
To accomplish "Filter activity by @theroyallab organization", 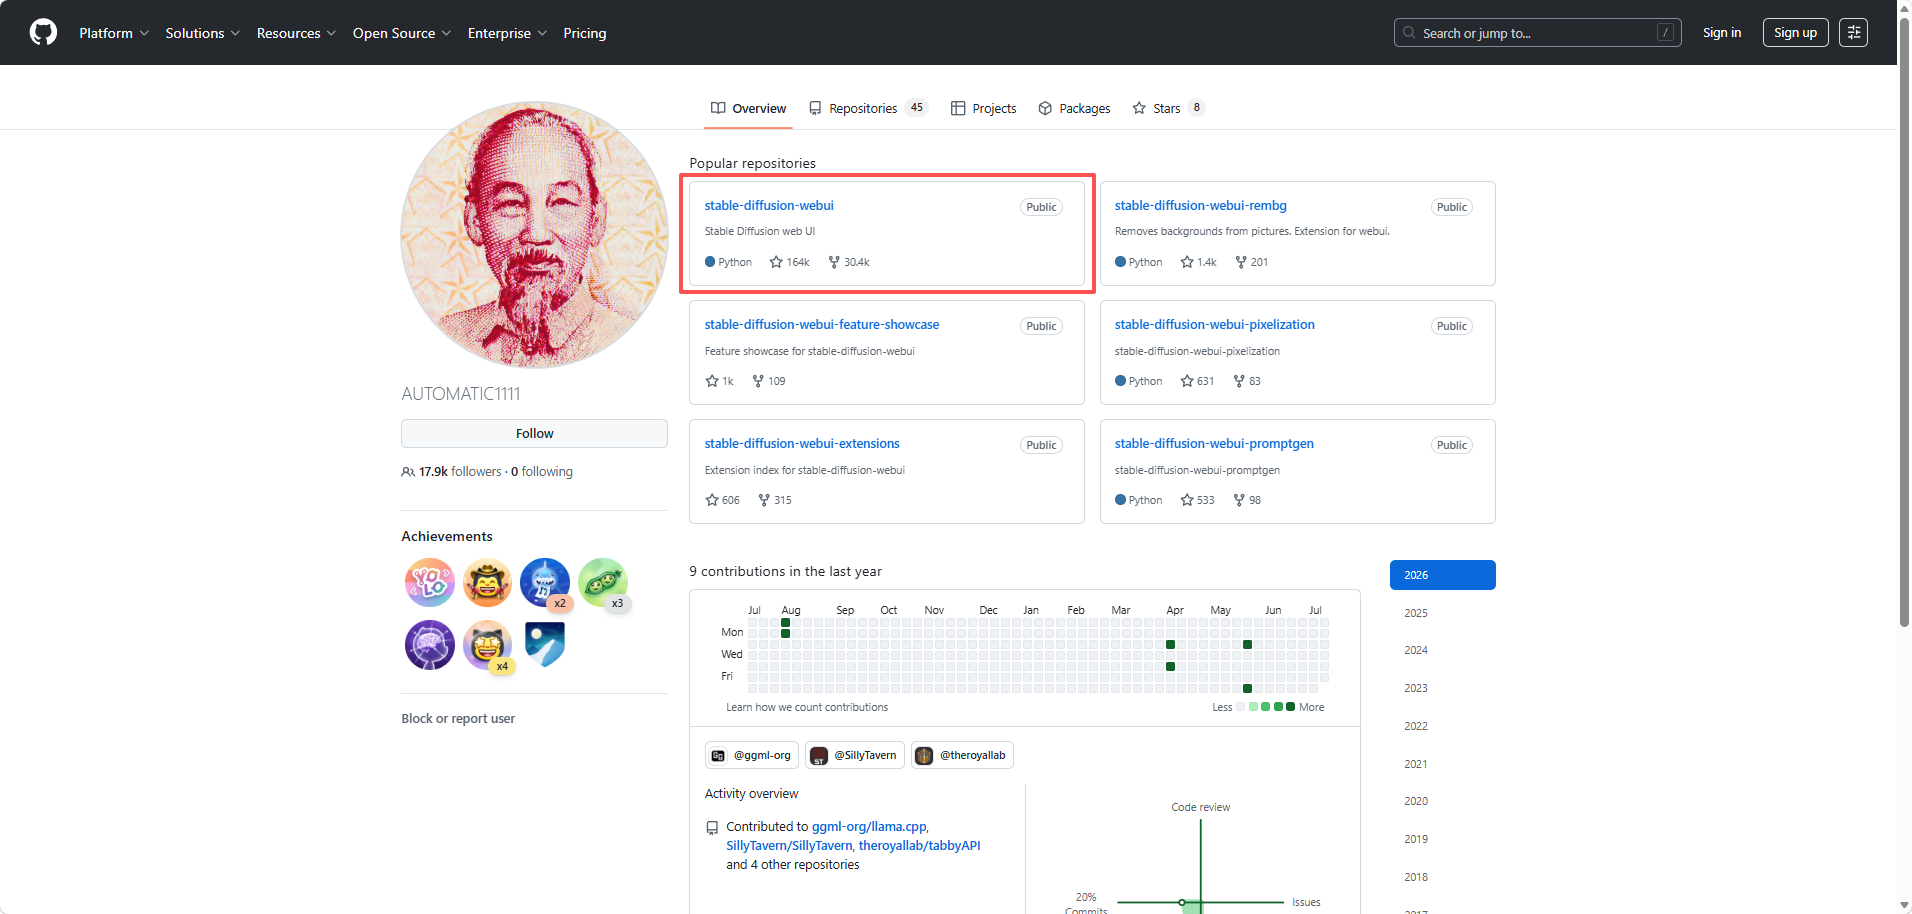I will pyautogui.click(x=962, y=755).
